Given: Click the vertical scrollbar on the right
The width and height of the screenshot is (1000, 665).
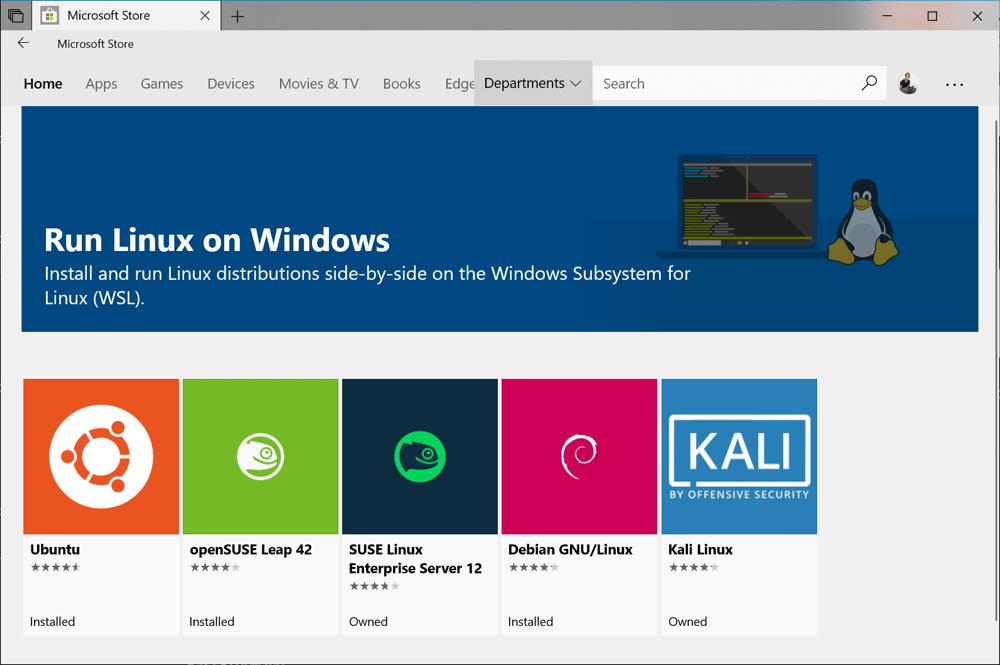Looking at the screenshot, I should 995,300.
